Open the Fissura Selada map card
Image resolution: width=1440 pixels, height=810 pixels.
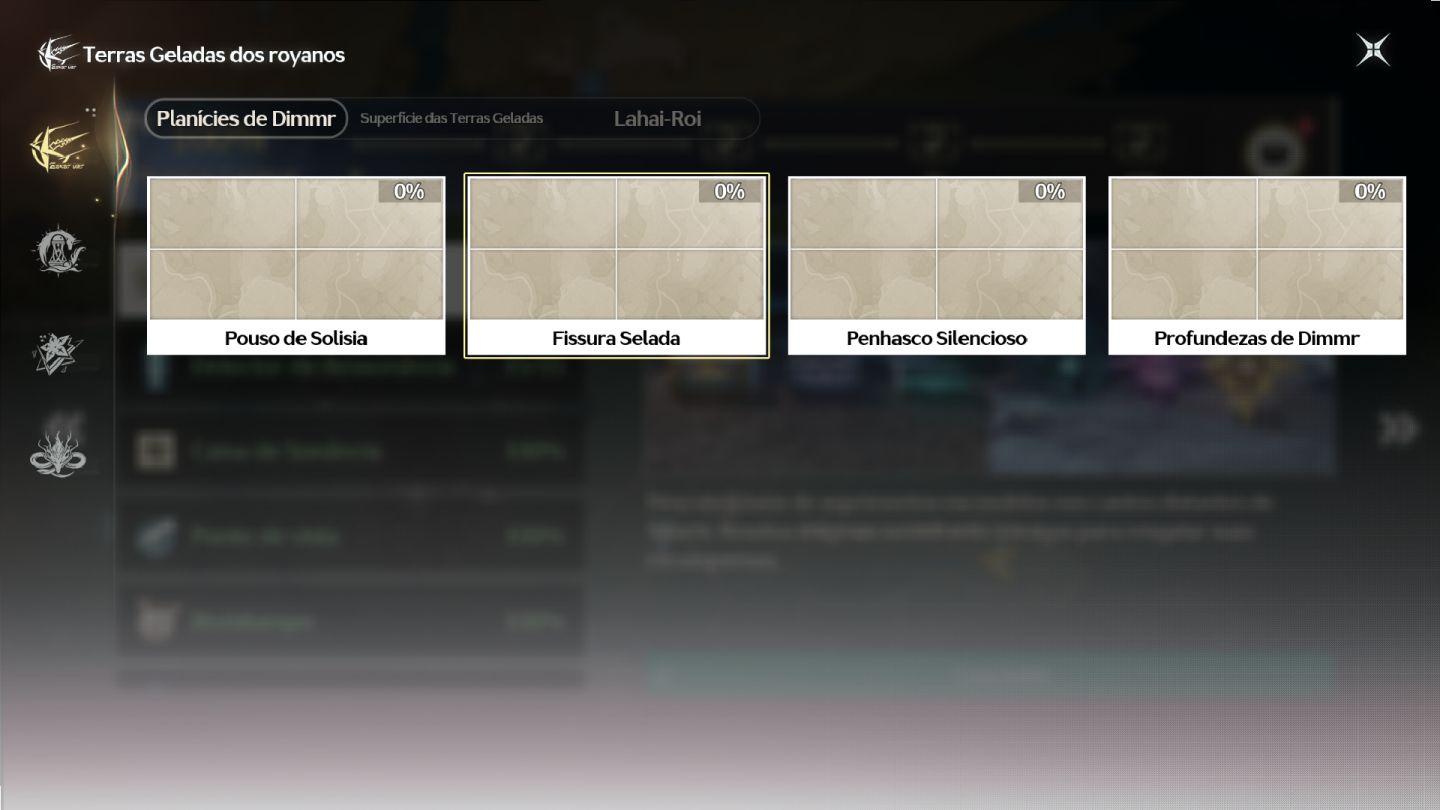pos(616,266)
